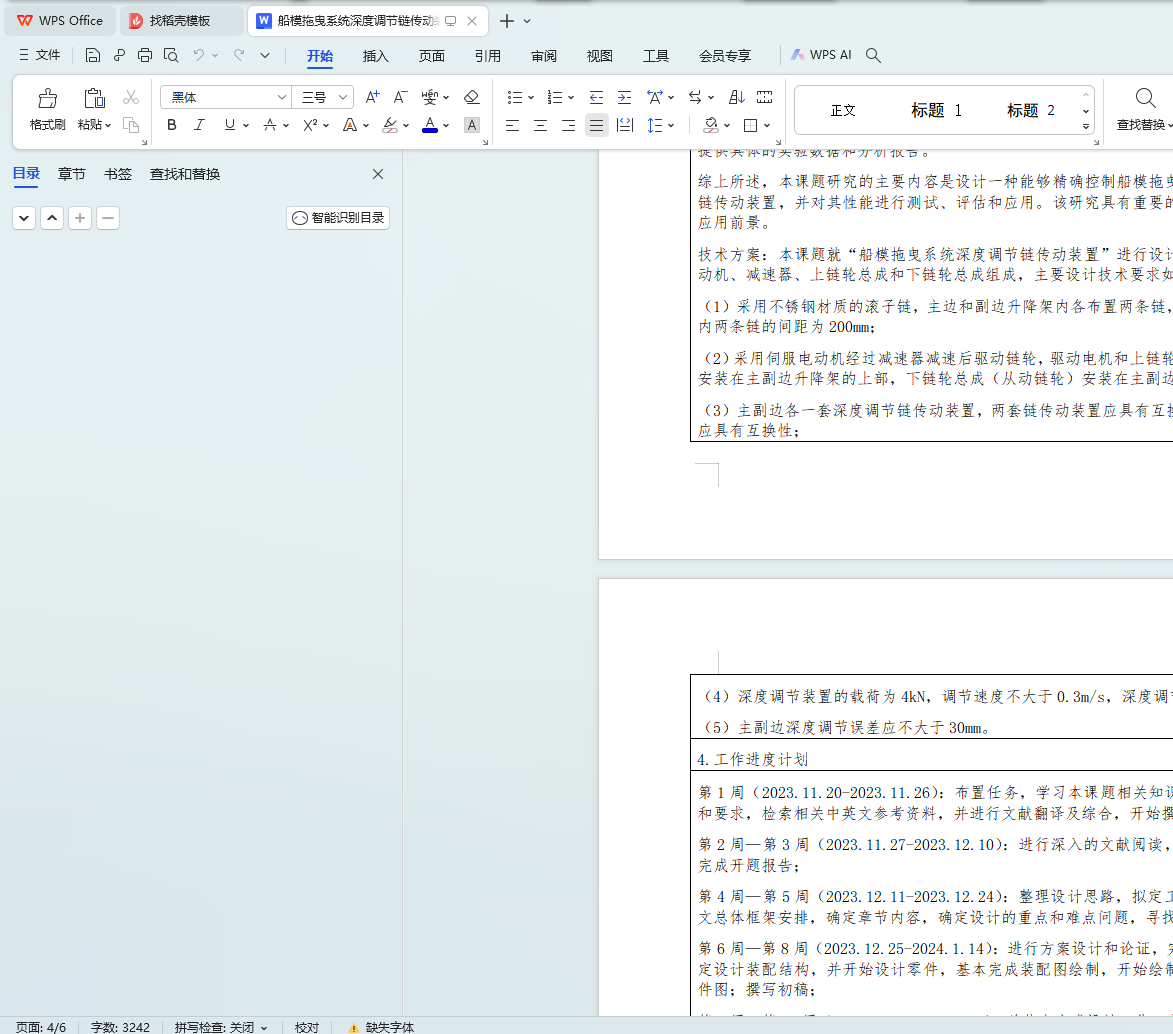Viewport: 1173px width, 1034px height.
Task: Apply the font color swatch (blue A)
Action: 430,125
